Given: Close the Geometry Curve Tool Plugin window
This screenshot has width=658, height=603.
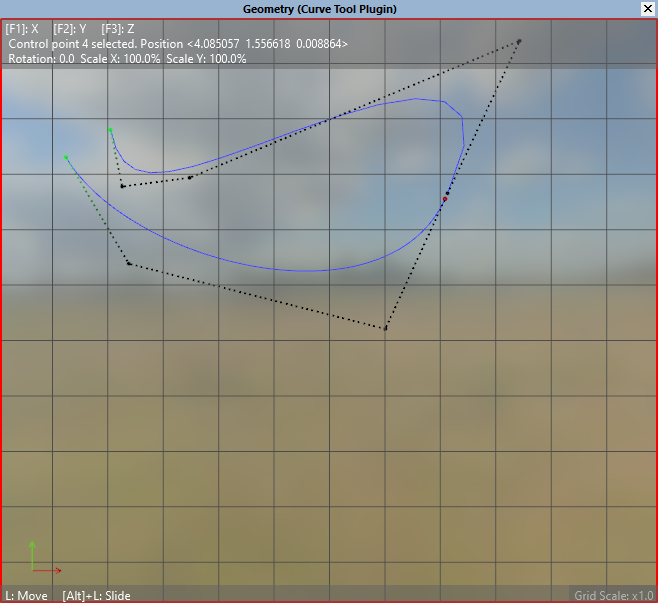Looking at the screenshot, I should [648, 9].
